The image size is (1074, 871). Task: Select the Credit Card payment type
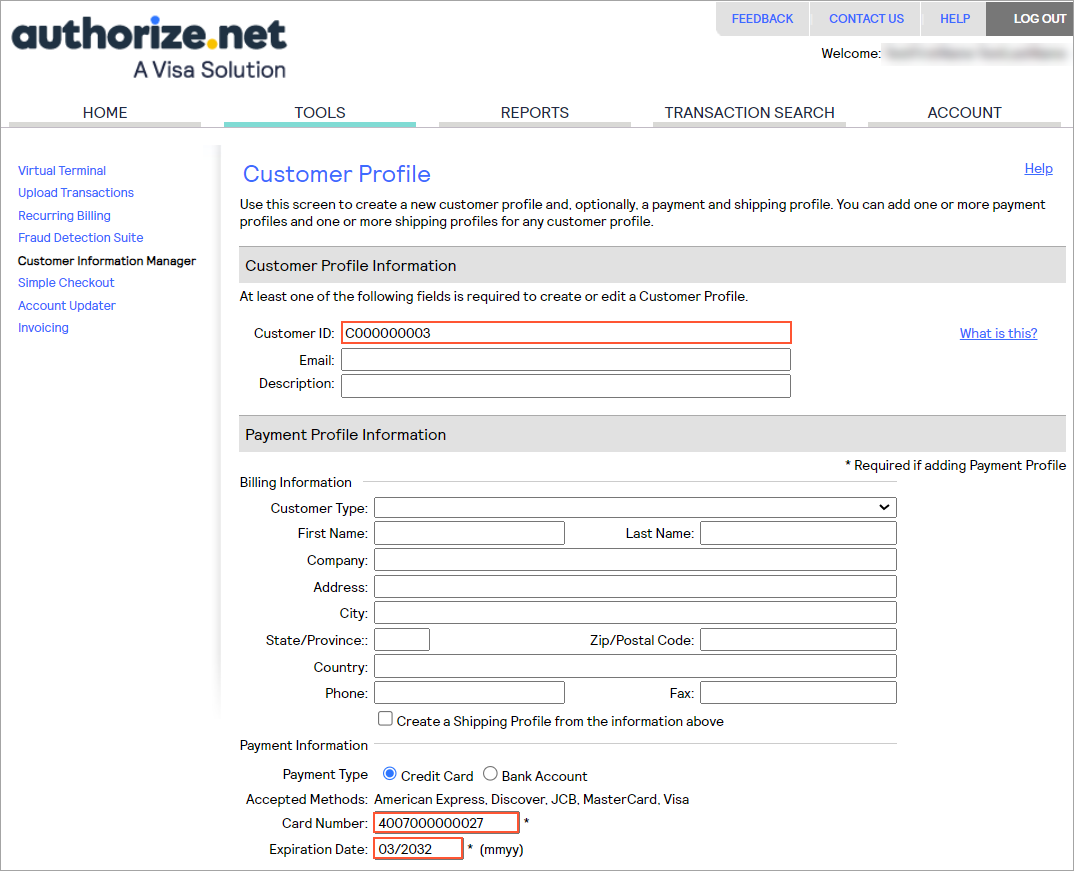(x=390, y=774)
